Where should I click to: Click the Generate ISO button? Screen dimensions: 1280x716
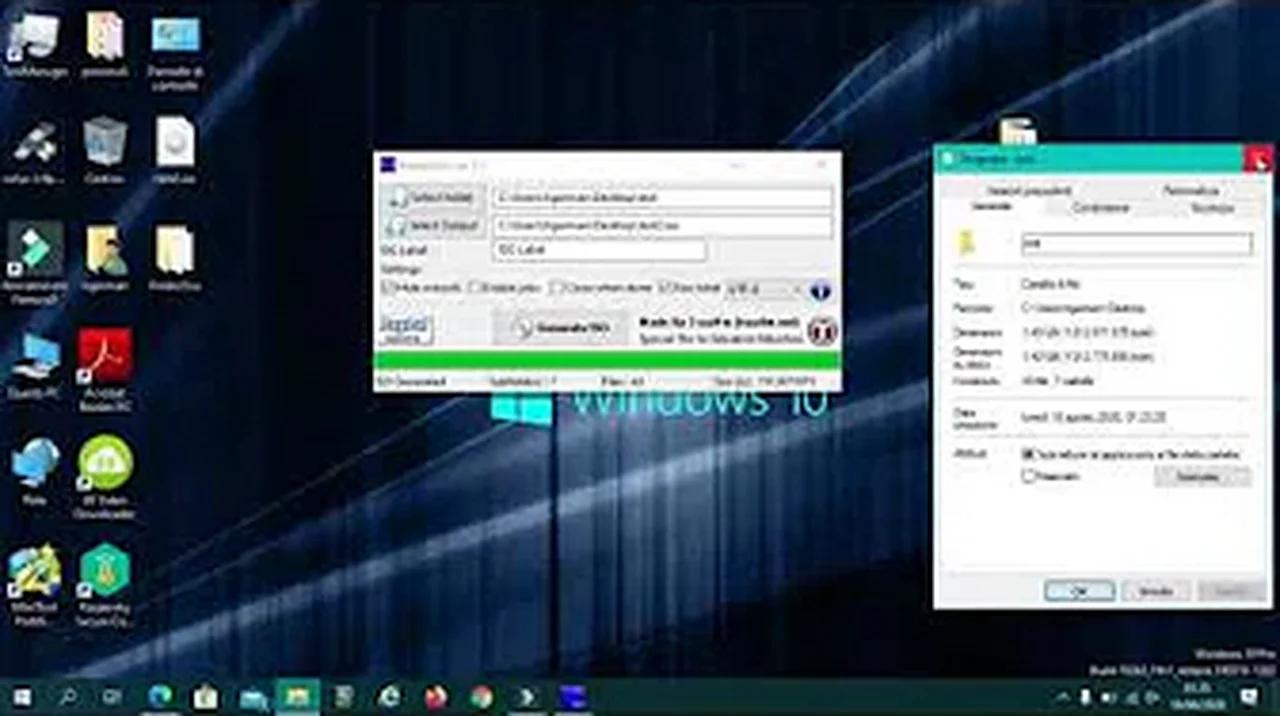tap(560, 328)
